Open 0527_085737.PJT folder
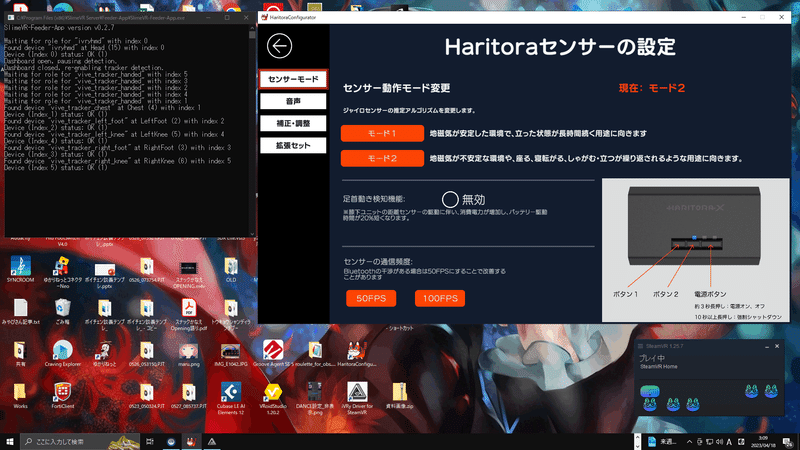 point(189,396)
